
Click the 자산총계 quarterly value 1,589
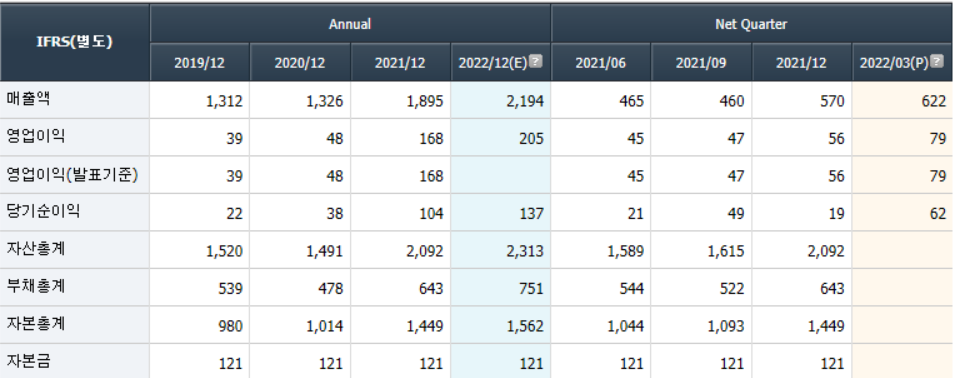coord(625,251)
